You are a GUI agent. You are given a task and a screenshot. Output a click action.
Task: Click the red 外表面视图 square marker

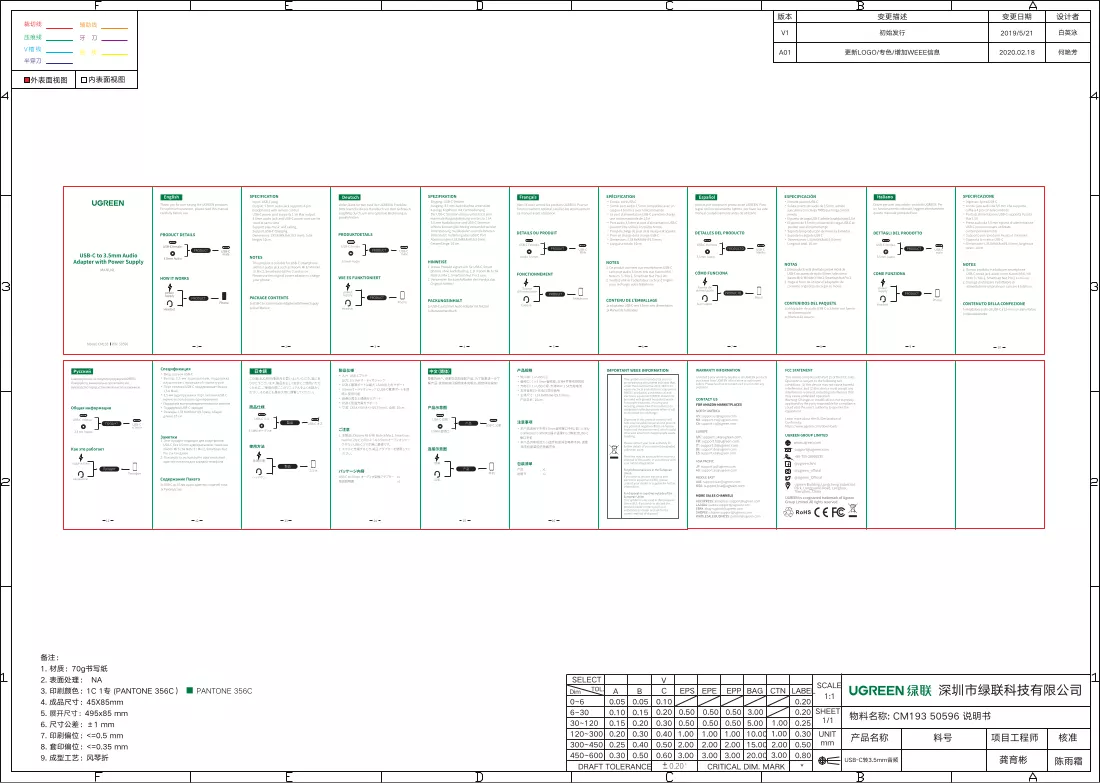click(x=27, y=80)
